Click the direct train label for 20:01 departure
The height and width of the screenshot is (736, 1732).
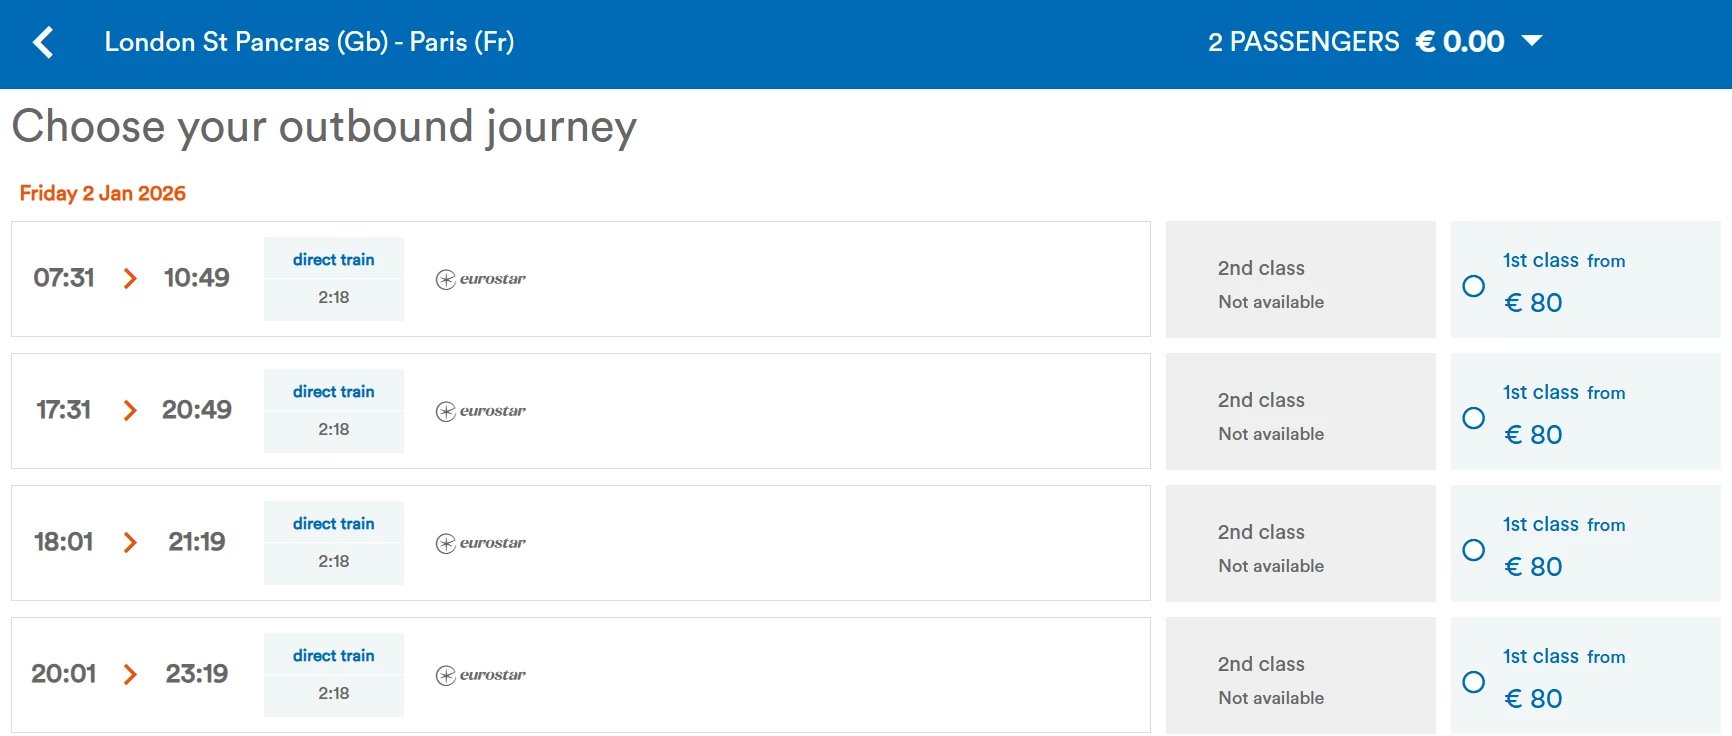coord(333,655)
